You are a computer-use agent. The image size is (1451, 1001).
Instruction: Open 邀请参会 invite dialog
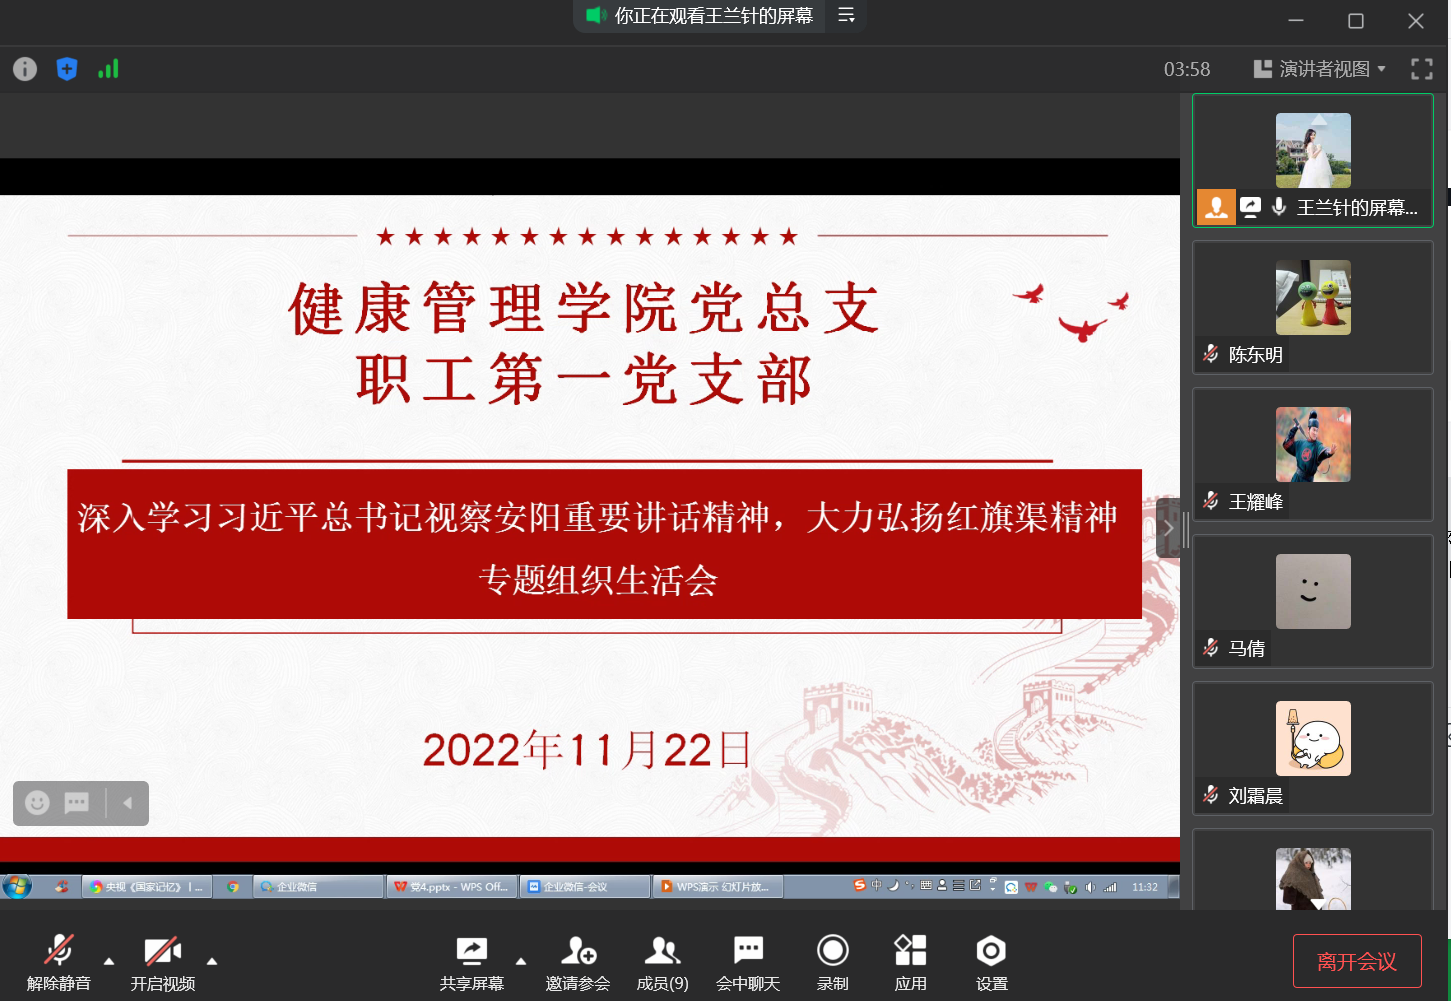(578, 962)
